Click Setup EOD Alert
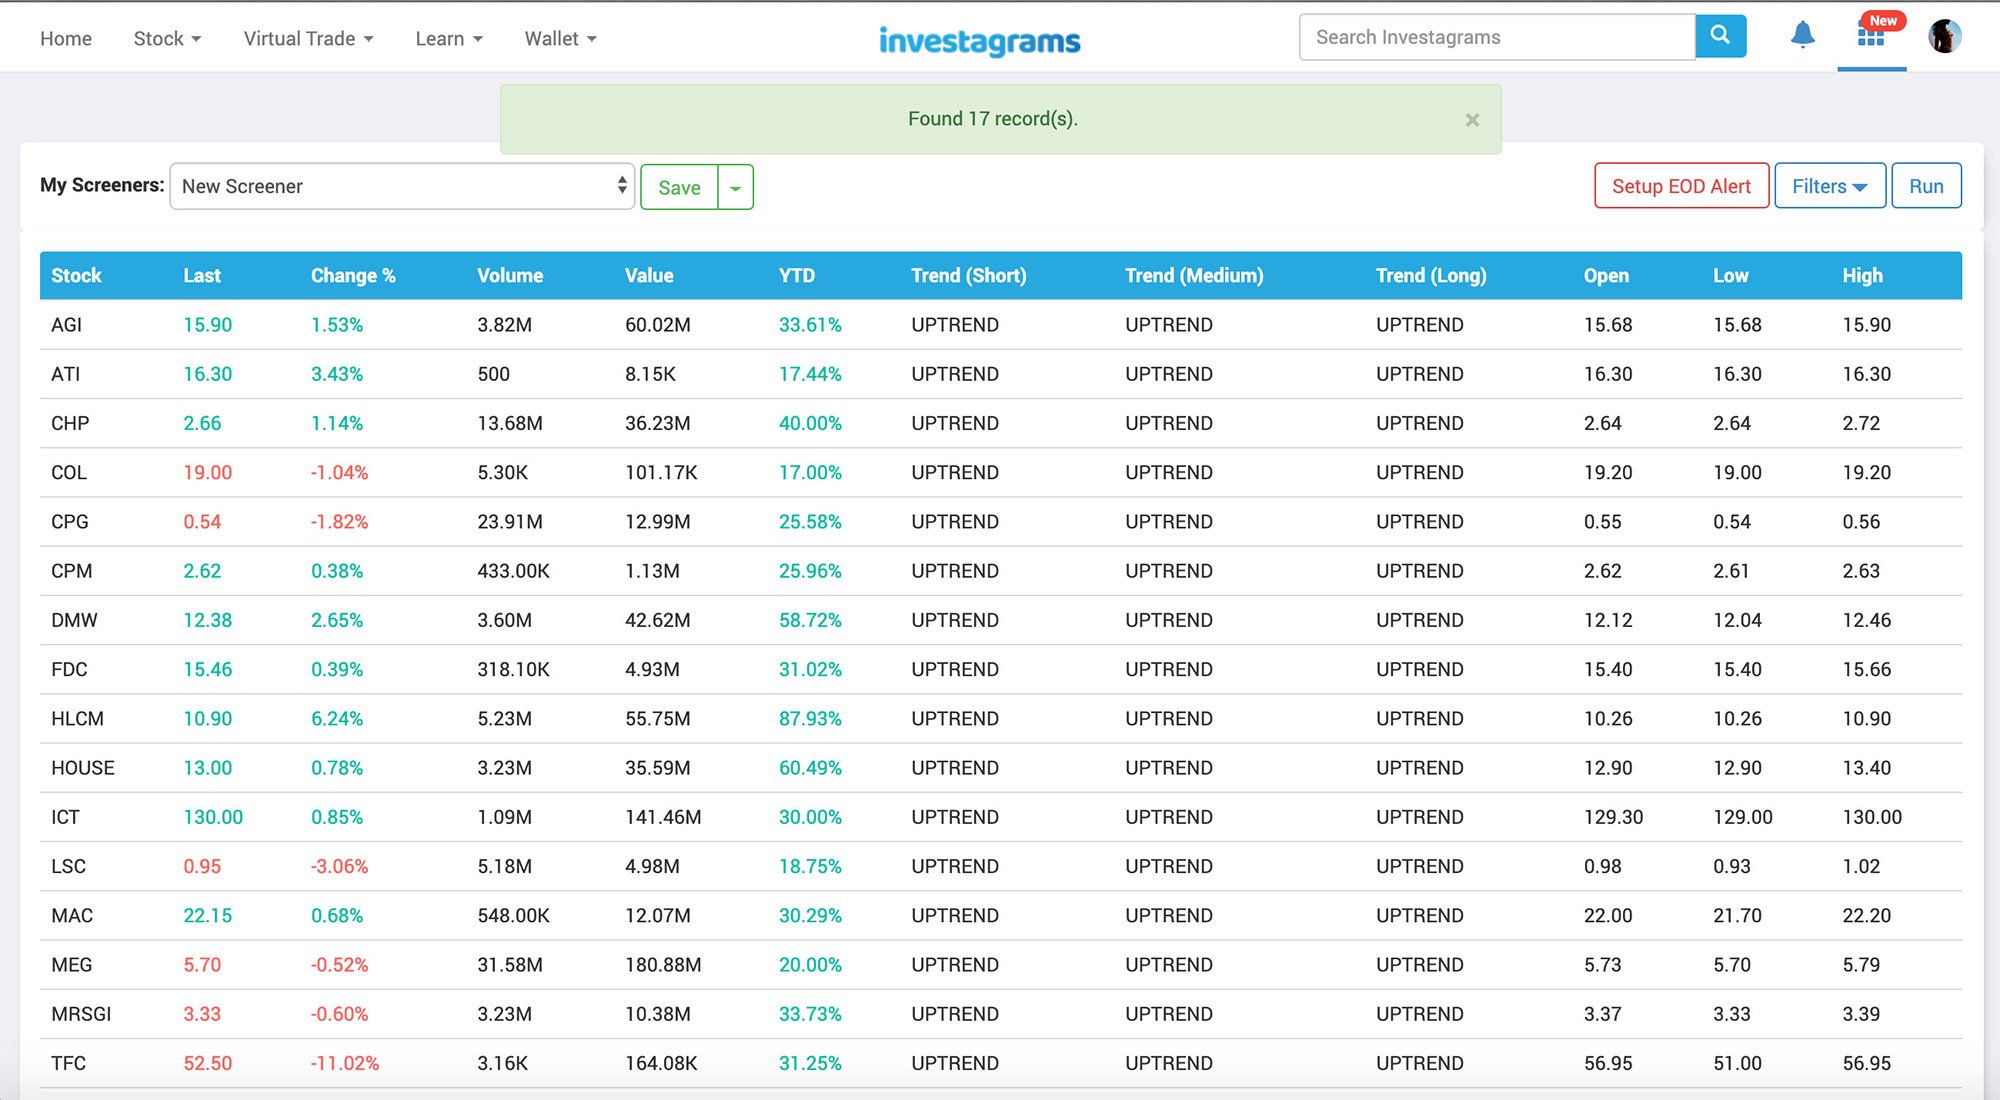The width and height of the screenshot is (2000, 1100). point(1681,186)
